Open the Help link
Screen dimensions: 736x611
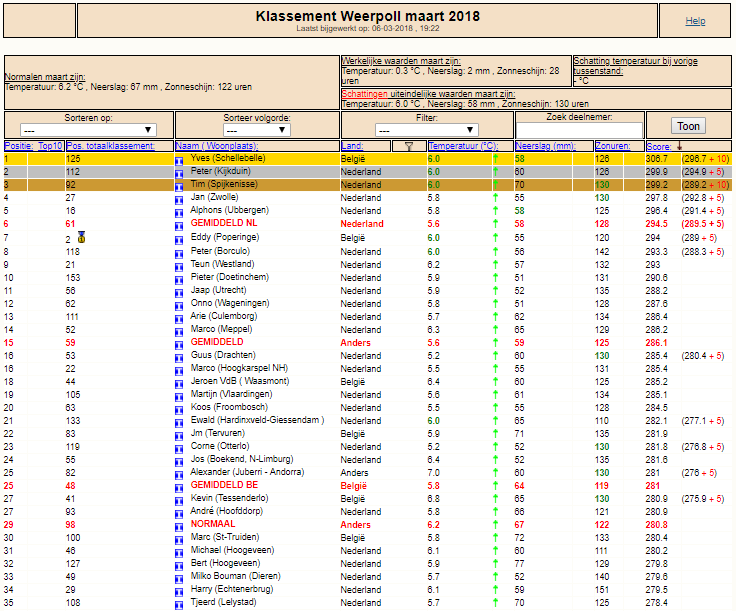695,21
